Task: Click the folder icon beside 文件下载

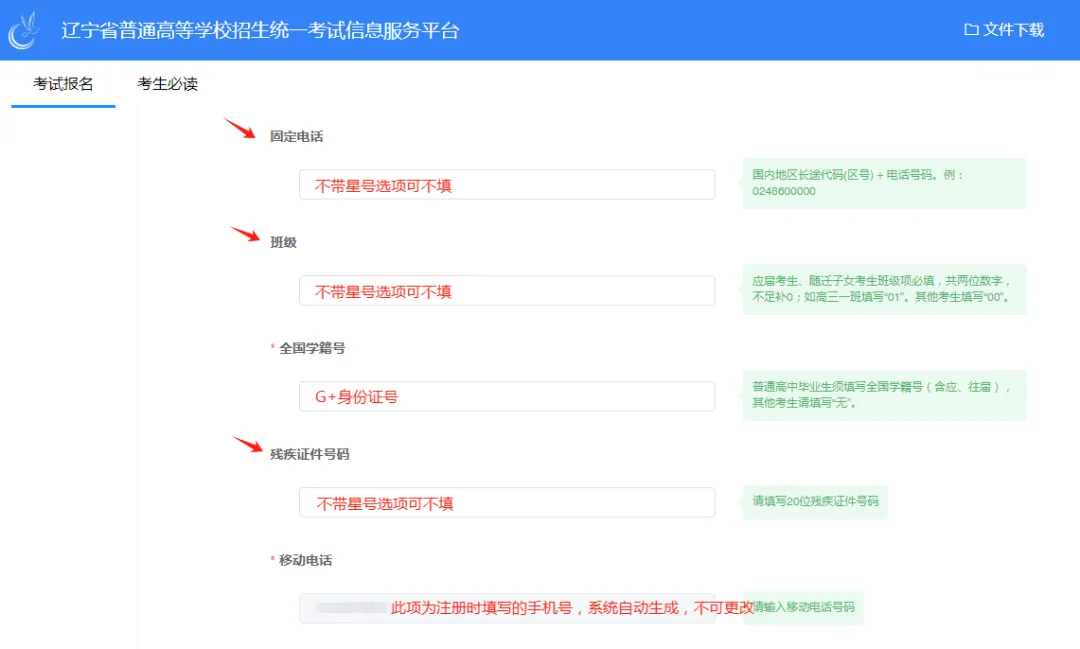Action: [x=971, y=30]
